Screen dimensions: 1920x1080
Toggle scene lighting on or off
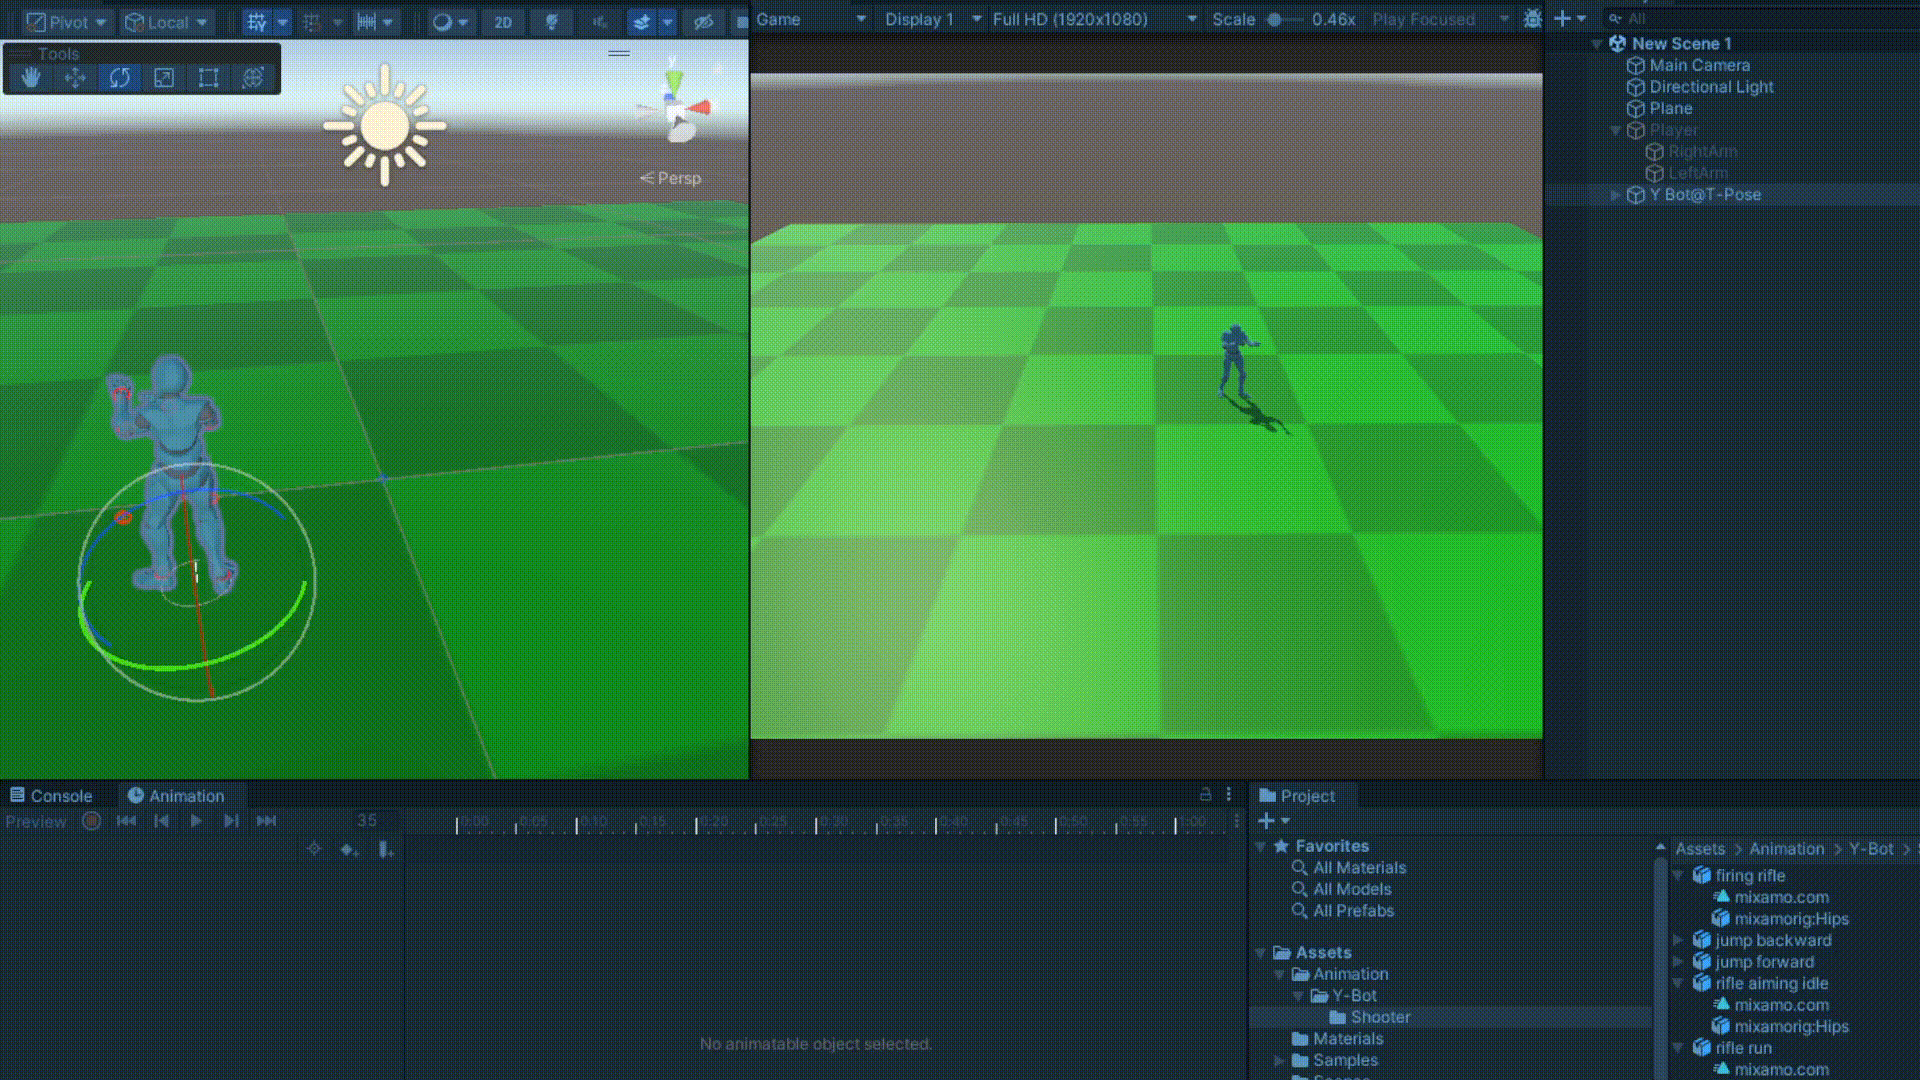click(551, 22)
